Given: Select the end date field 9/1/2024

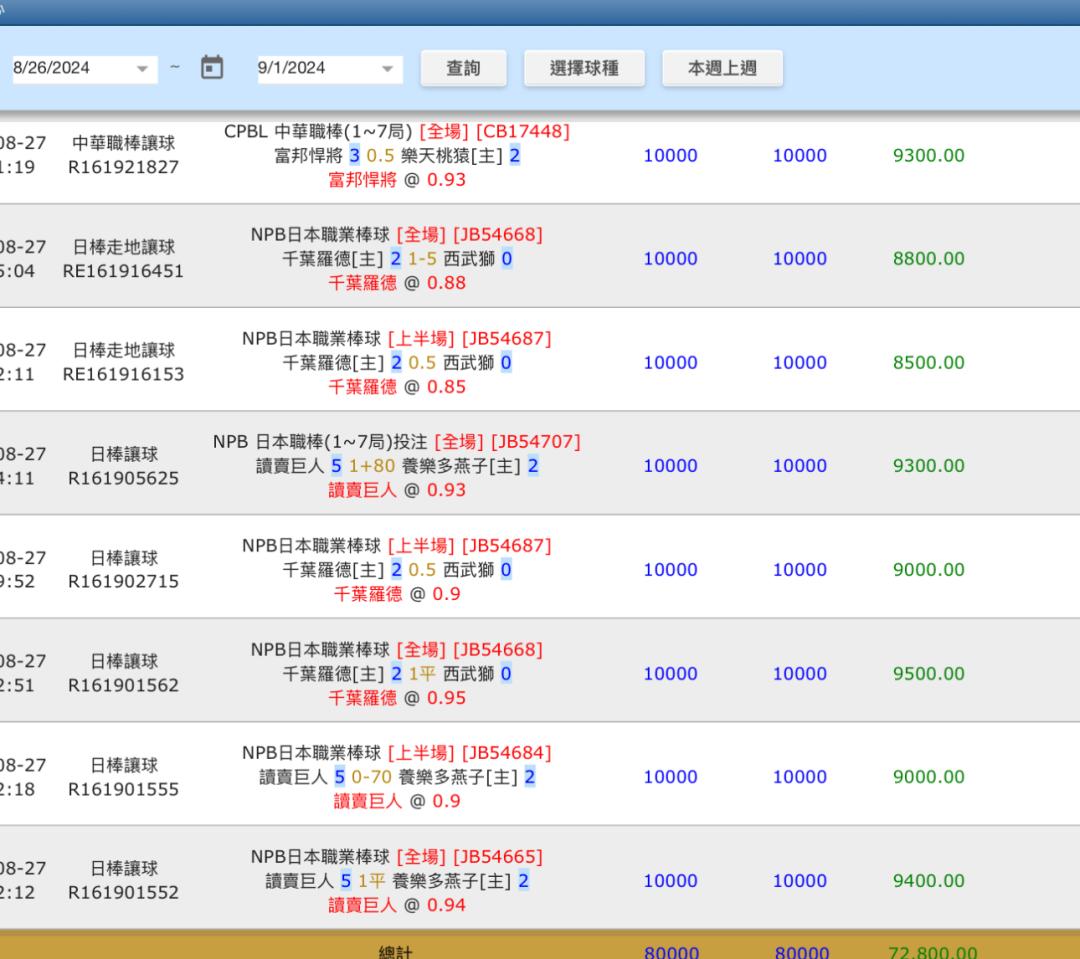Looking at the screenshot, I should click(x=330, y=69).
